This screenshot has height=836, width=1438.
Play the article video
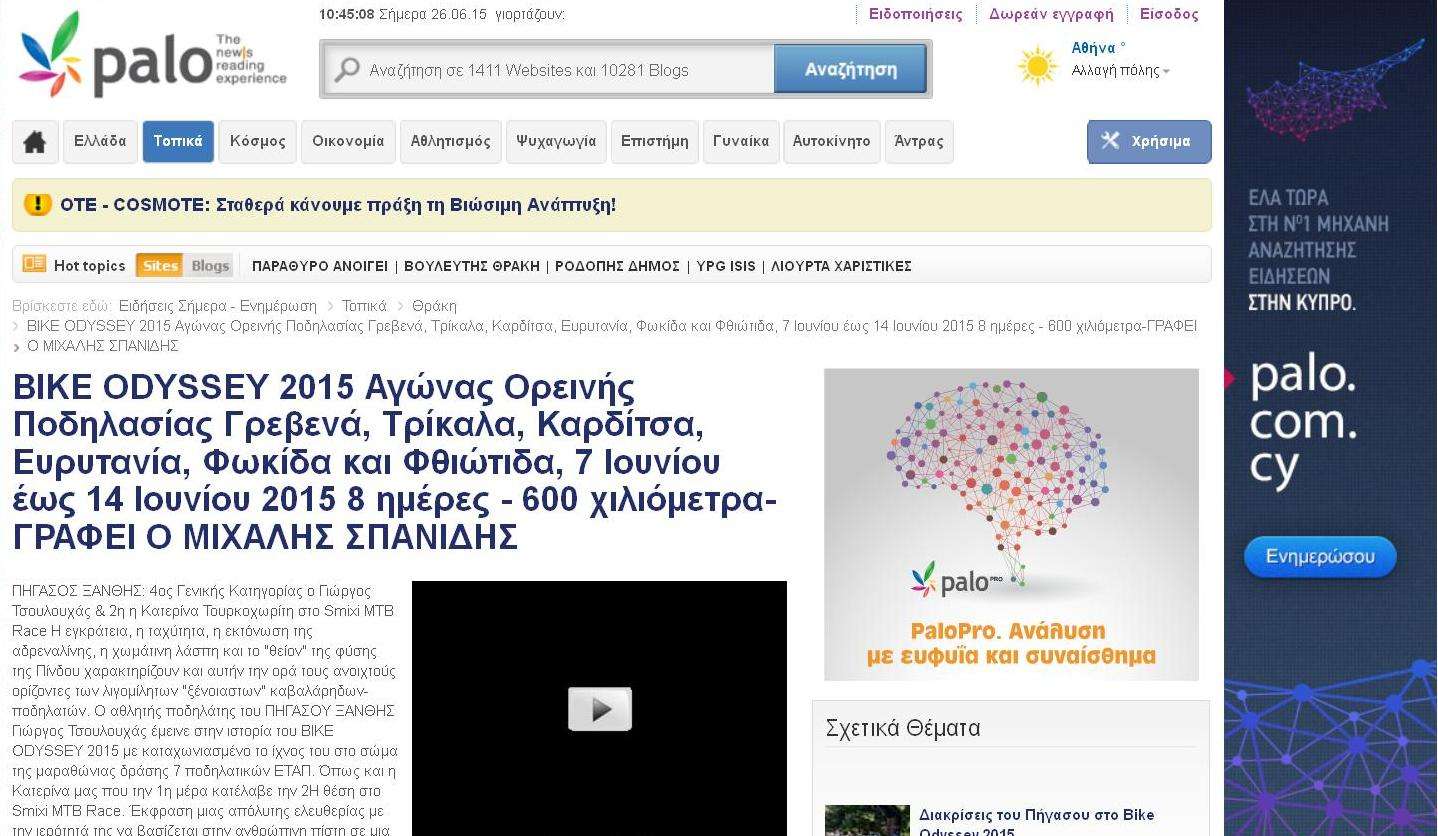tap(600, 709)
